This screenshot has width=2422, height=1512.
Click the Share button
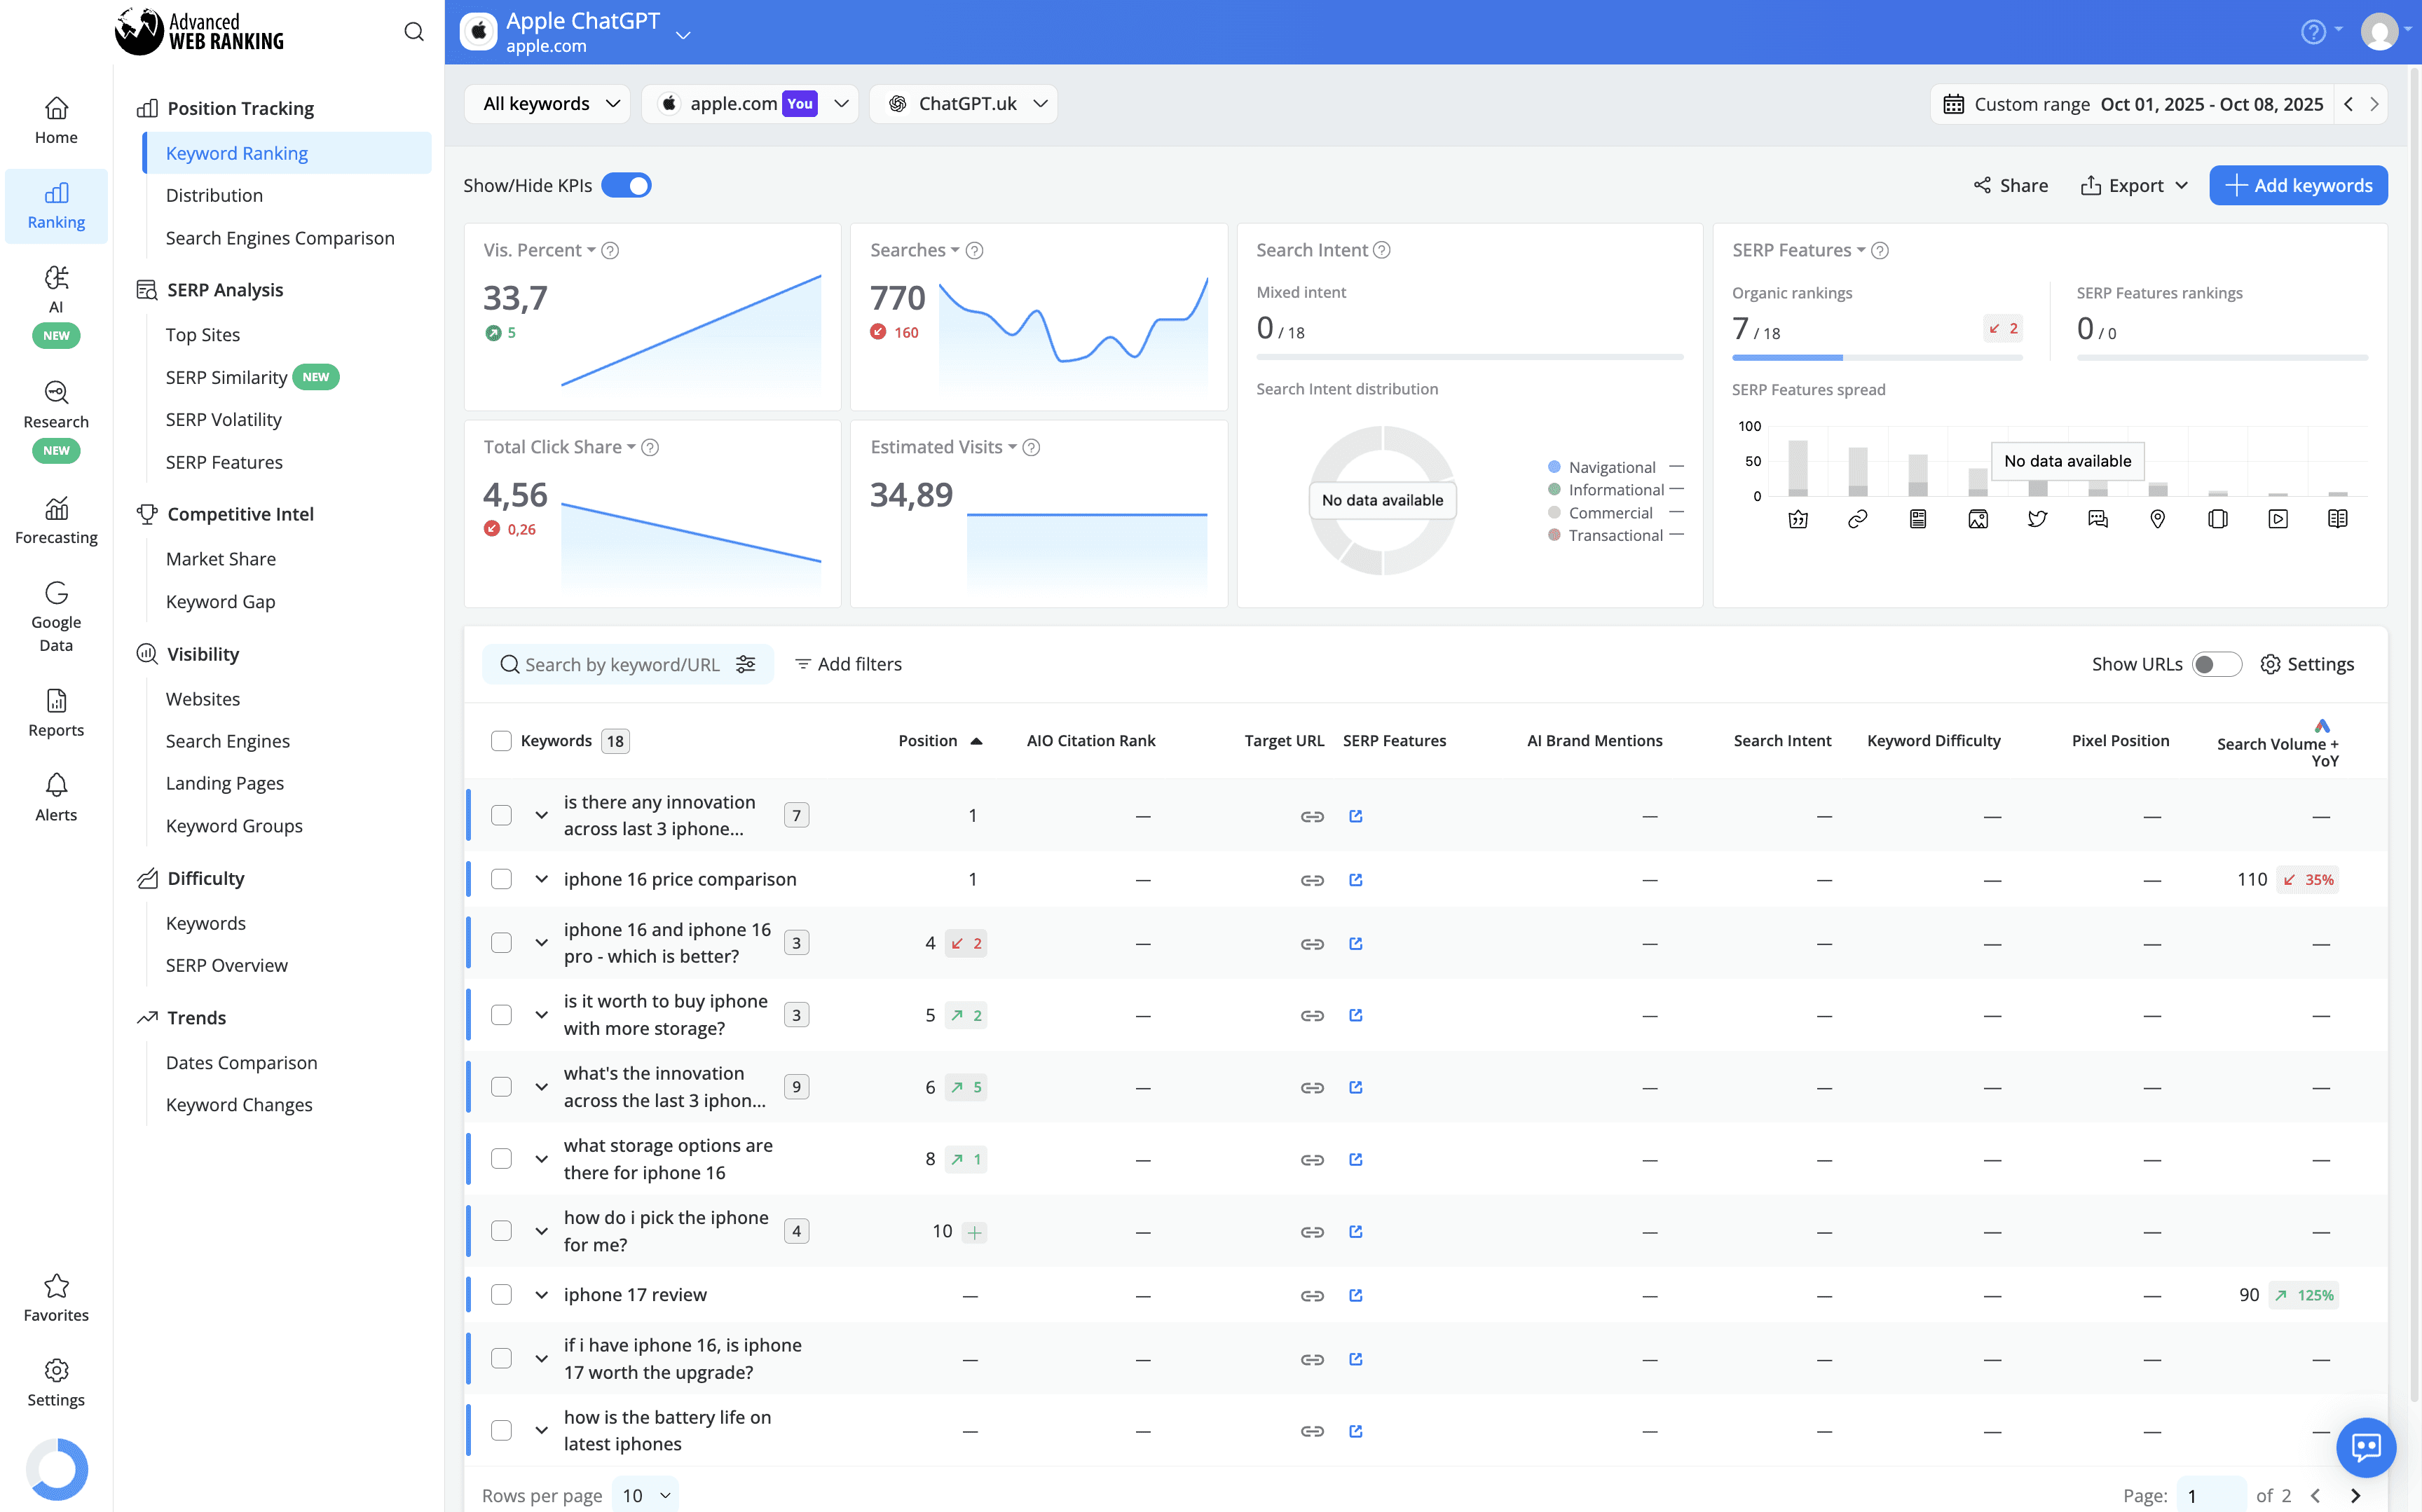[2011, 186]
